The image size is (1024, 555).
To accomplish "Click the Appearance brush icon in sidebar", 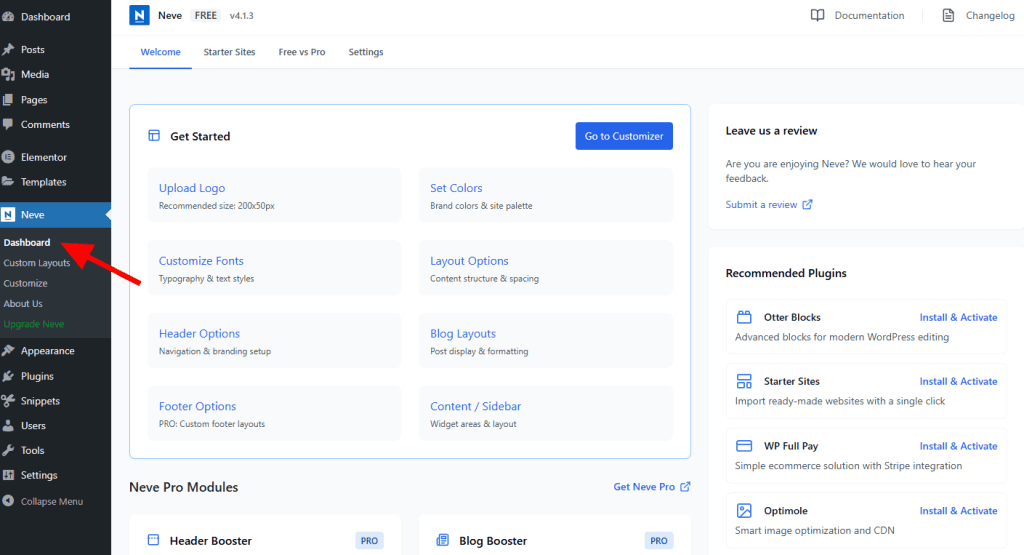I will point(8,351).
